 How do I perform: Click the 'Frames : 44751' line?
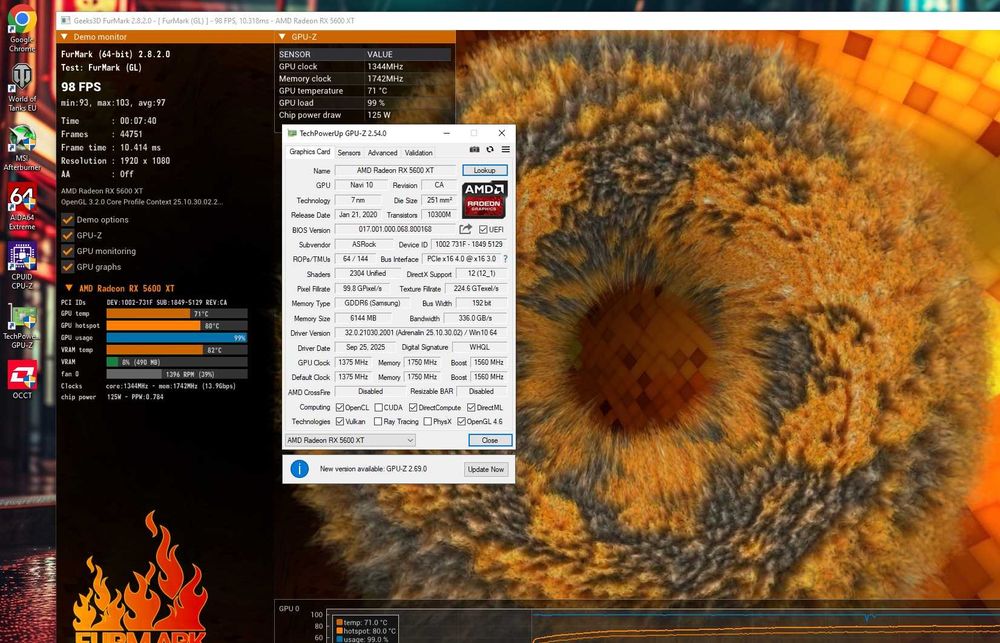102,134
